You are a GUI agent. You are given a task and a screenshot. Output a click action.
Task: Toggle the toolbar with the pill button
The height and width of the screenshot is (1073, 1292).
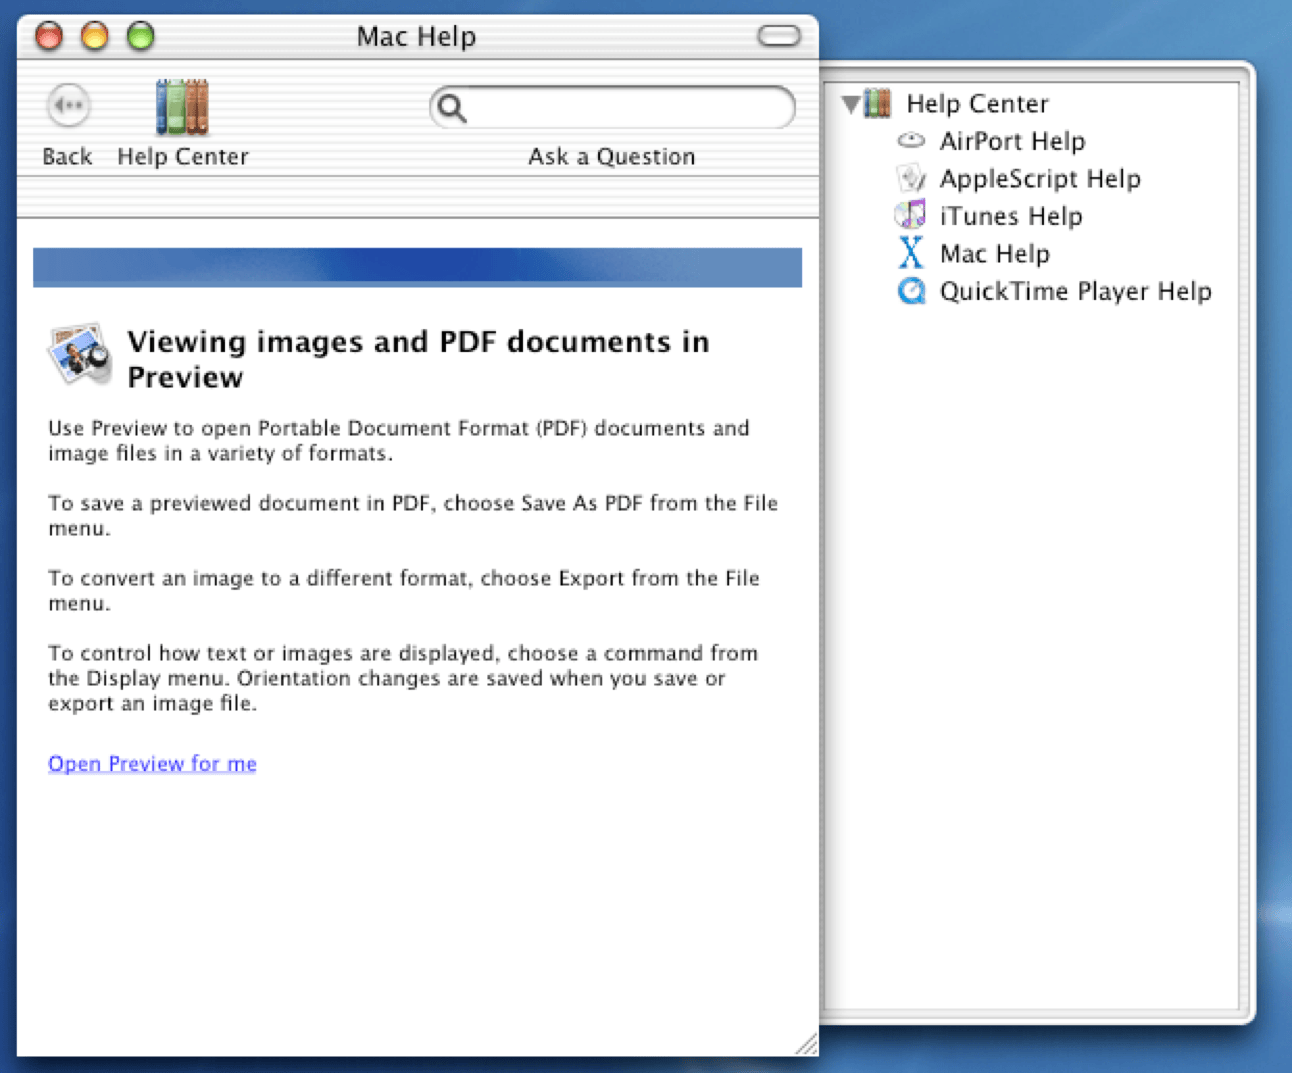point(779,37)
